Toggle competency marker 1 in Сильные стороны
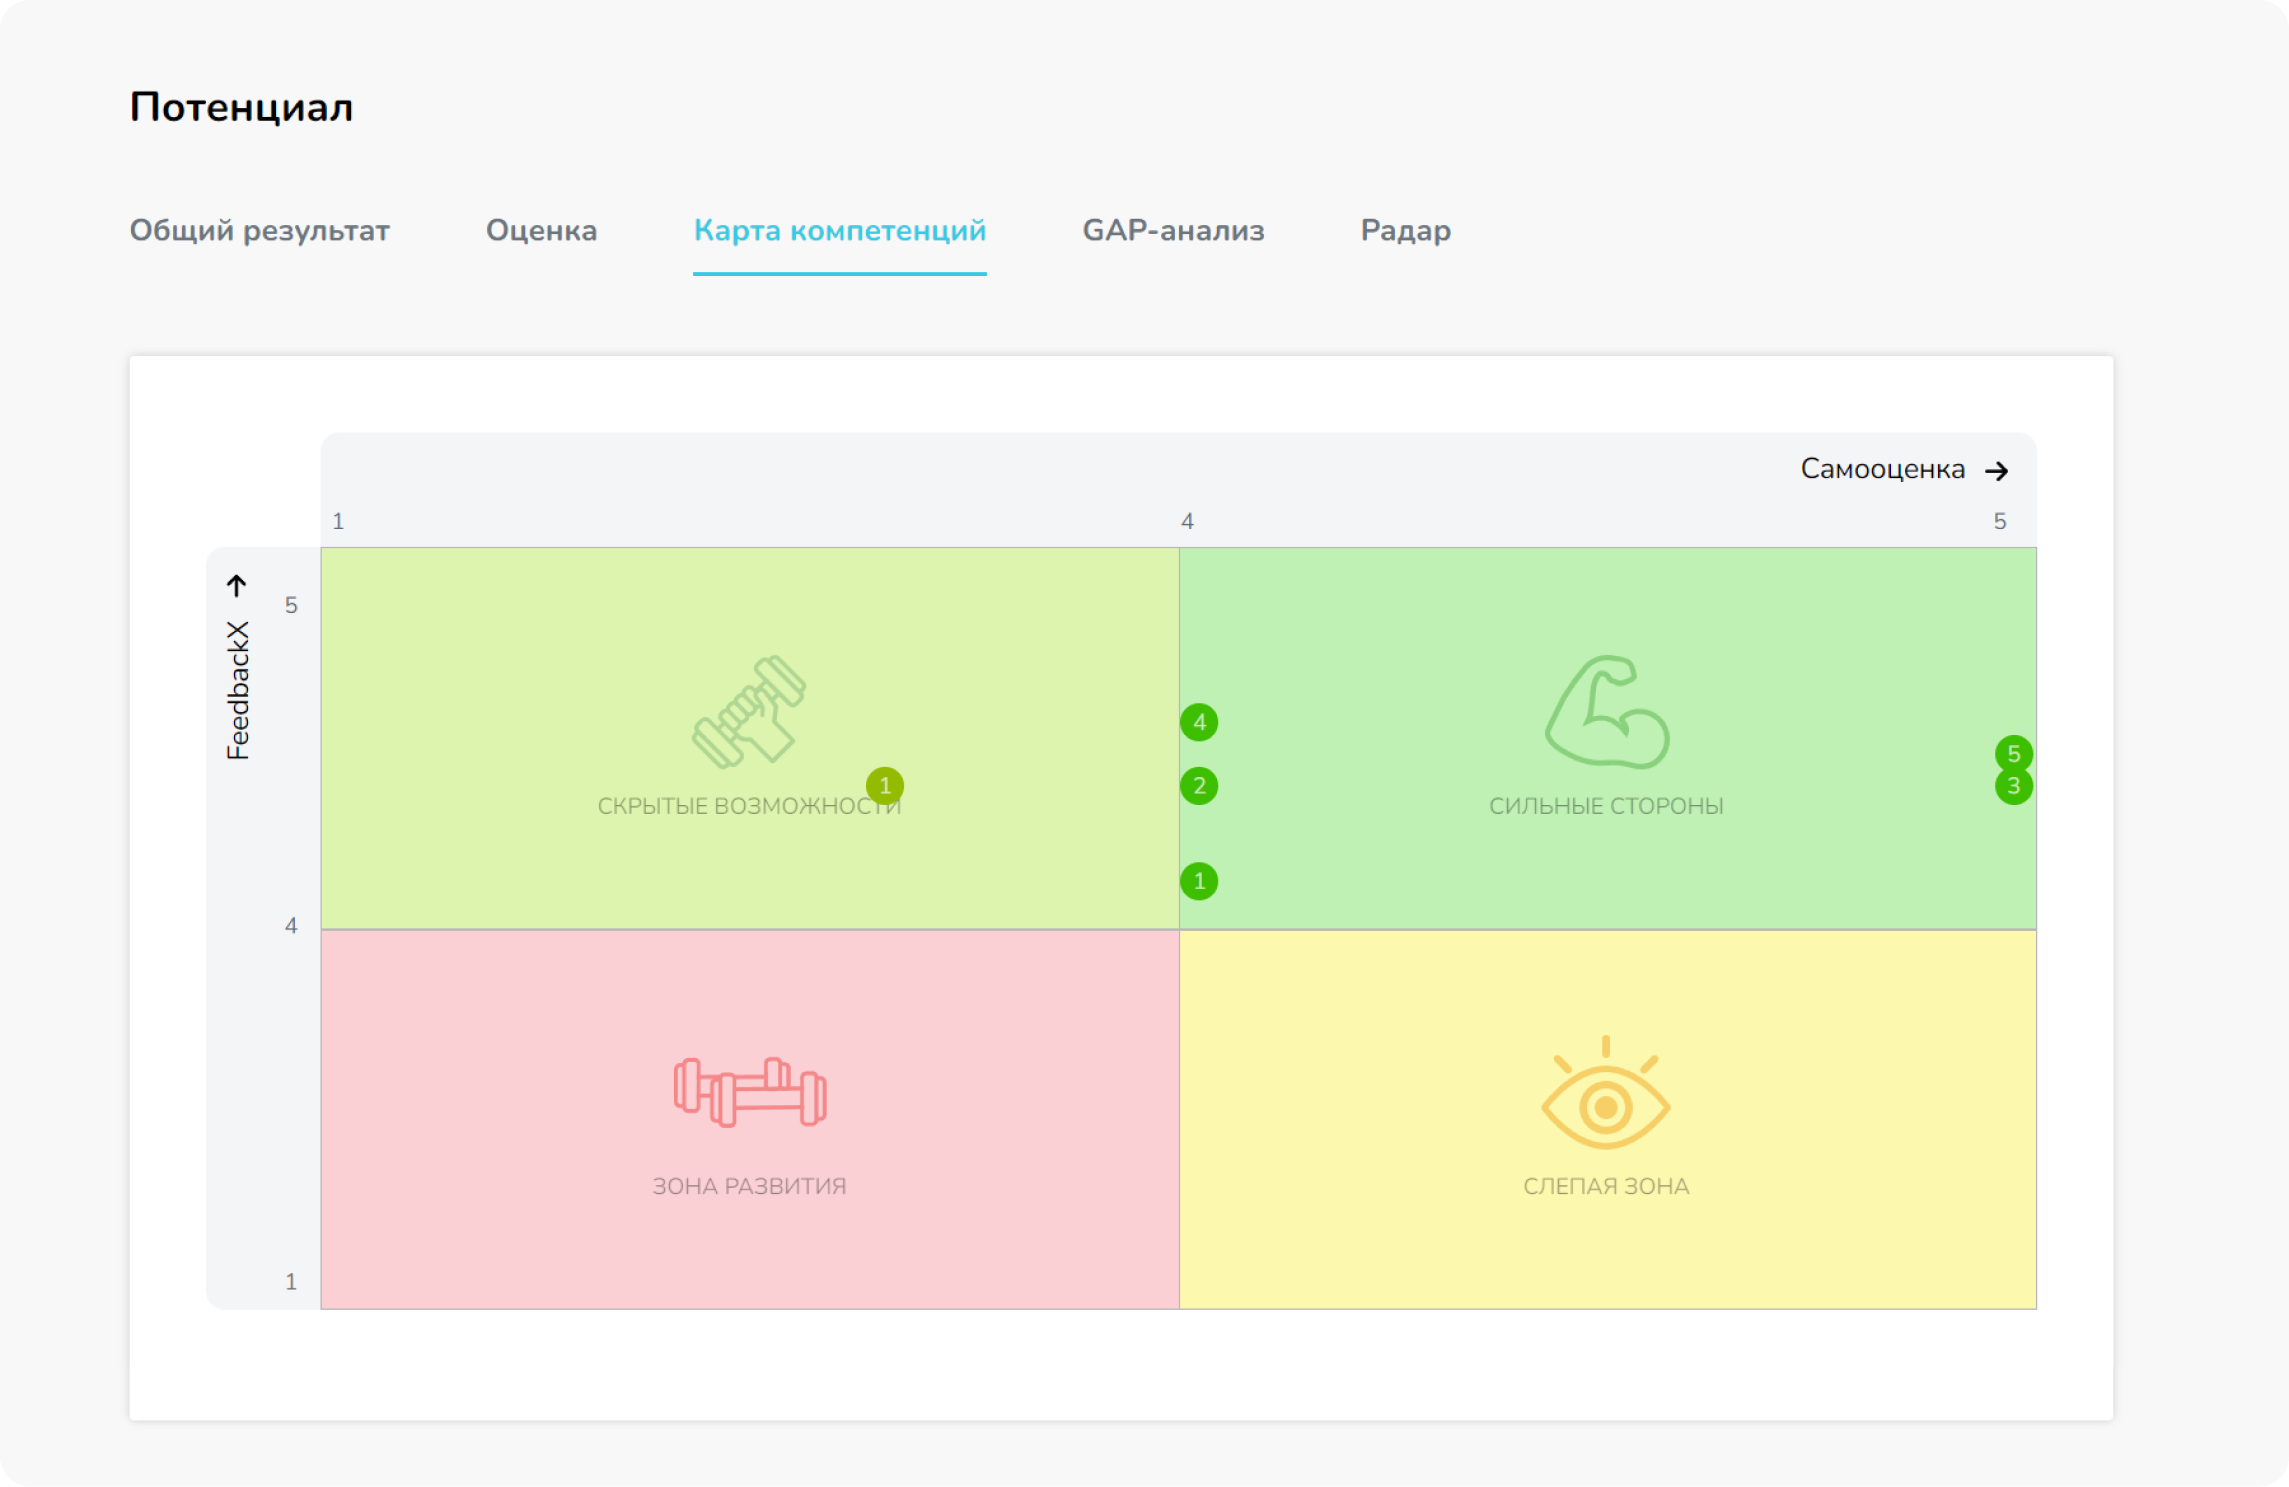Viewport: 2289px width, 1487px height. coord(1198,881)
